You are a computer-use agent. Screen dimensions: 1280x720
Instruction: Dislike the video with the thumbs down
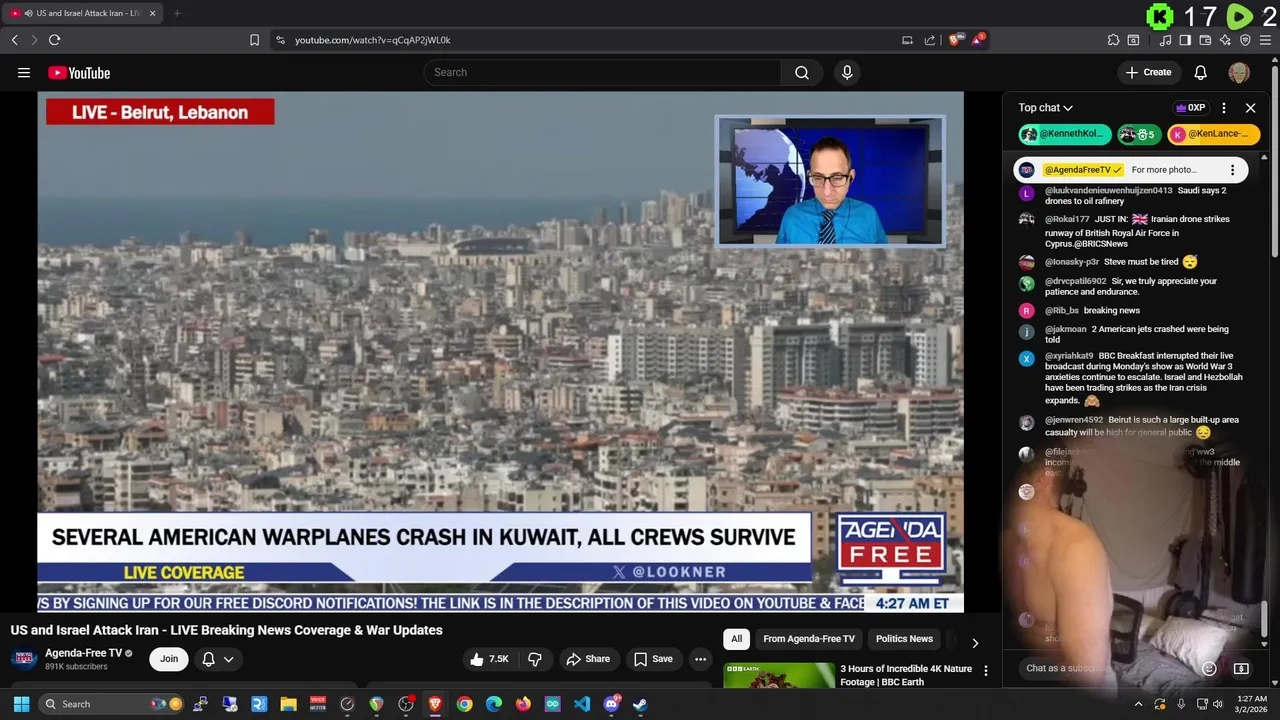click(x=535, y=659)
